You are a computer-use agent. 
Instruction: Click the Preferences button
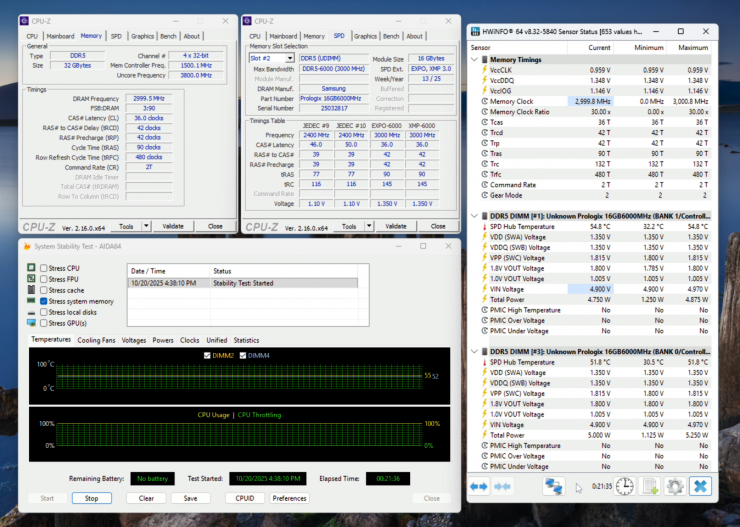click(289, 498)
